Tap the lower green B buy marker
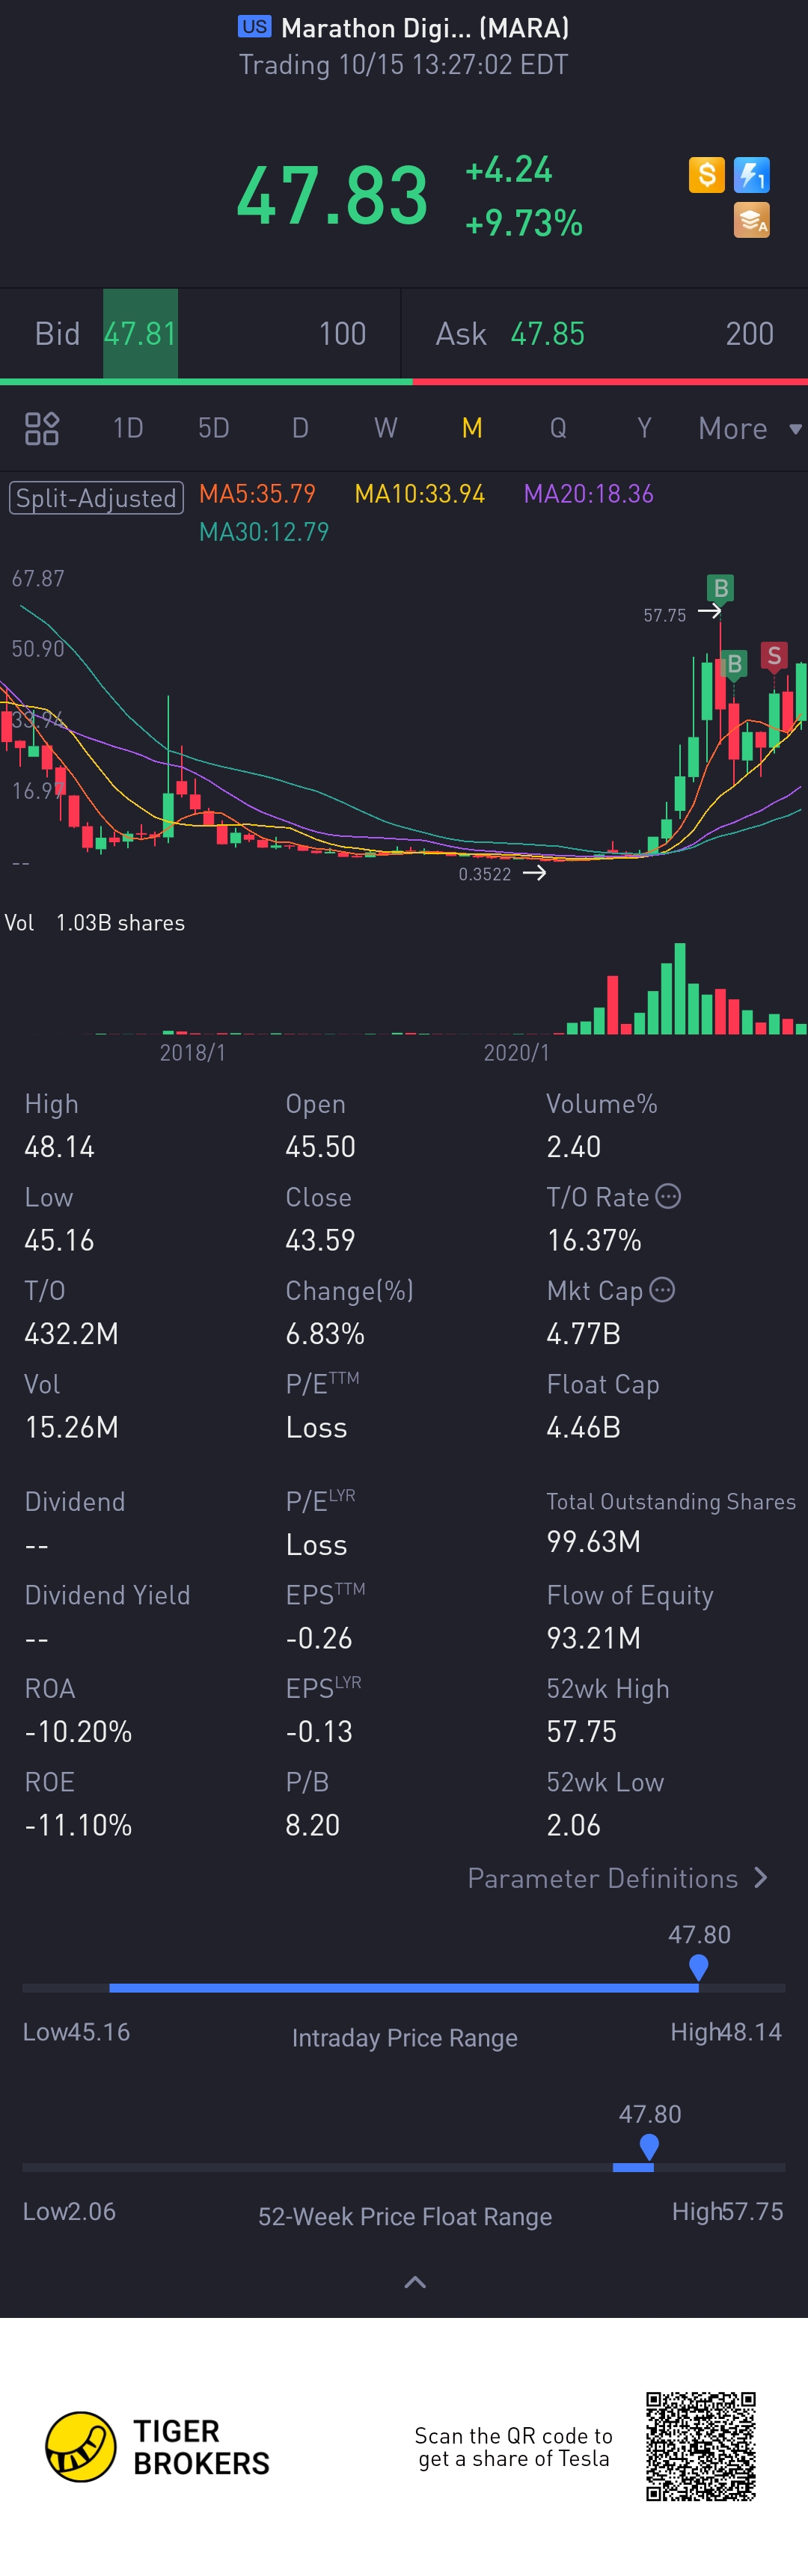 coord(734,664)
